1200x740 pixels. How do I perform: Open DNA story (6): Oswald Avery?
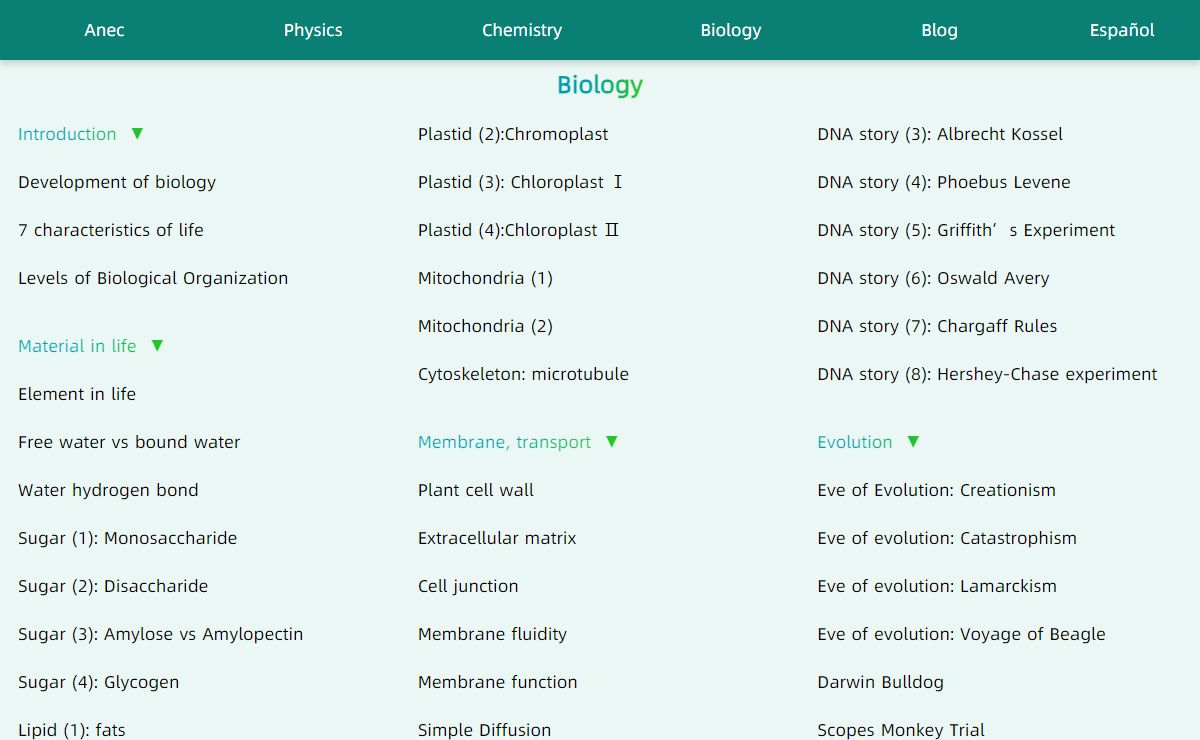pos(933,278)
